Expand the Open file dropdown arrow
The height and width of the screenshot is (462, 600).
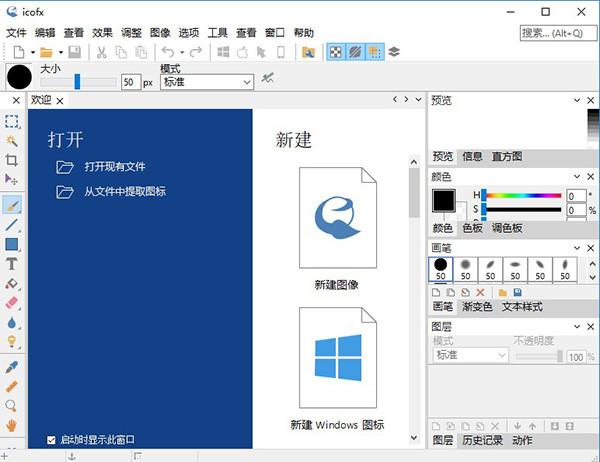pos(59,51)
